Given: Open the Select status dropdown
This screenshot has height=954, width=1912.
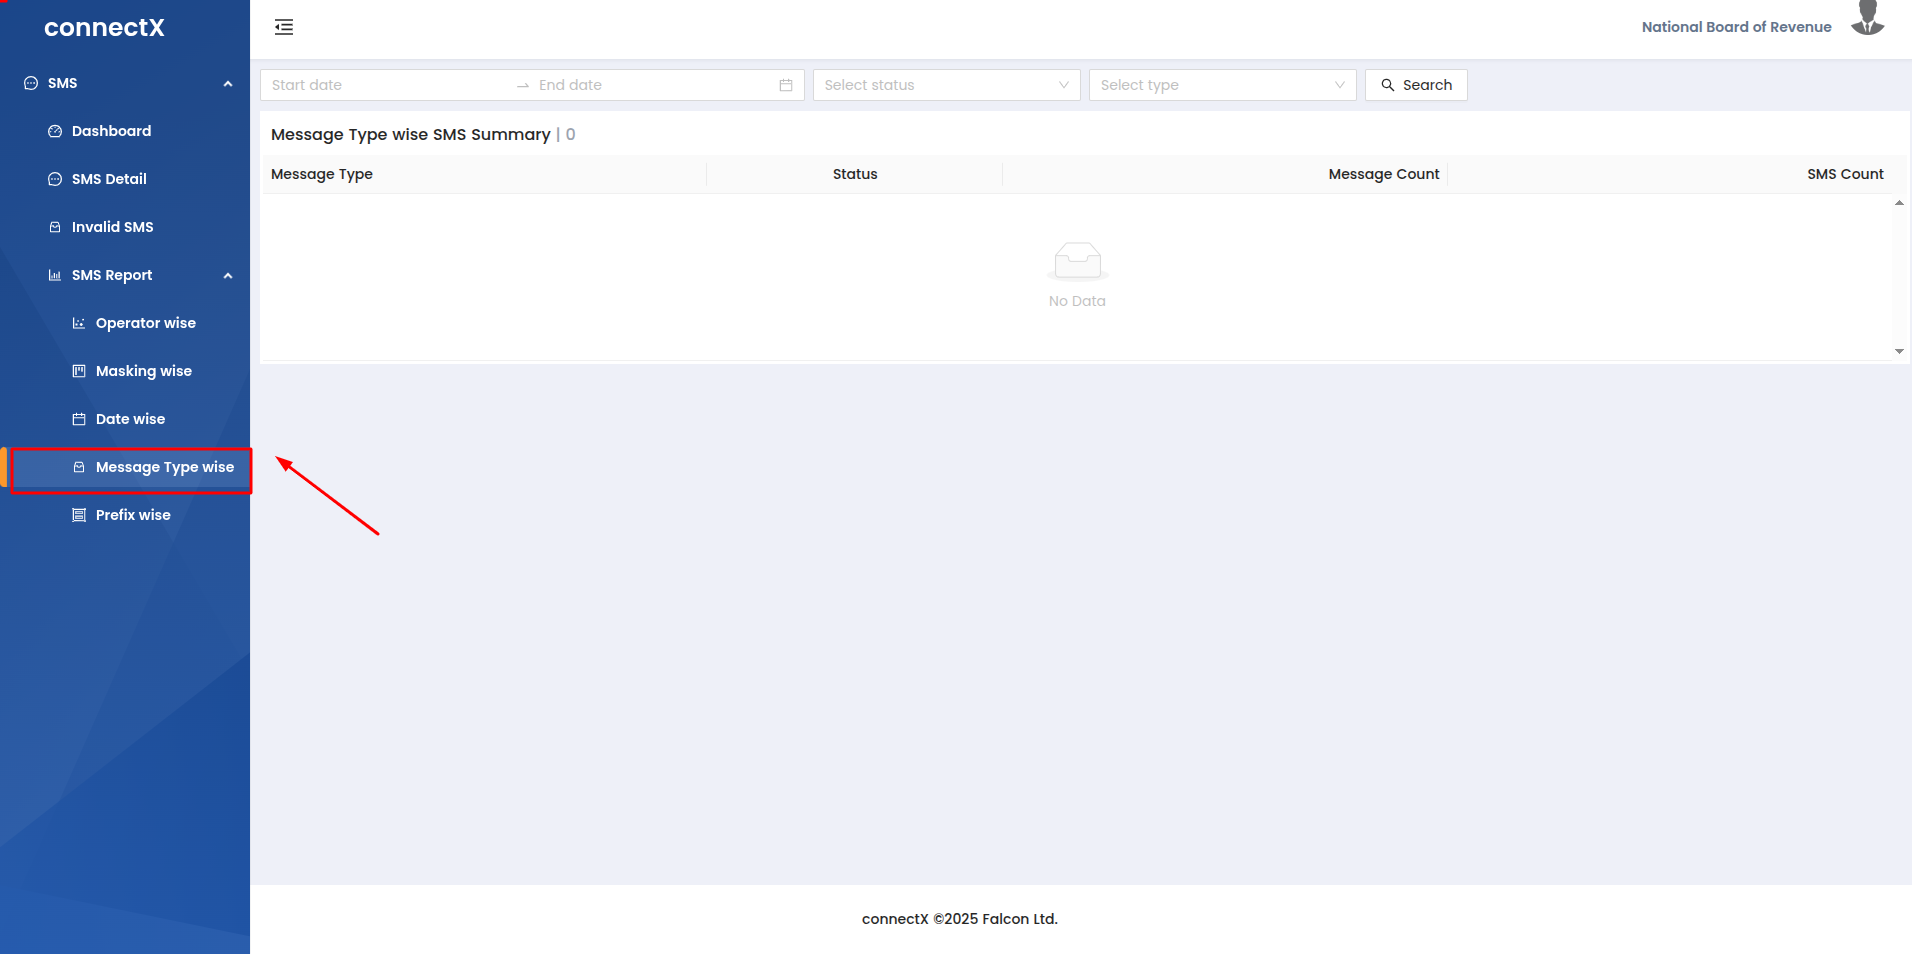Looking at the screenshot, I should pyautogui.click(x=945, y=85).
